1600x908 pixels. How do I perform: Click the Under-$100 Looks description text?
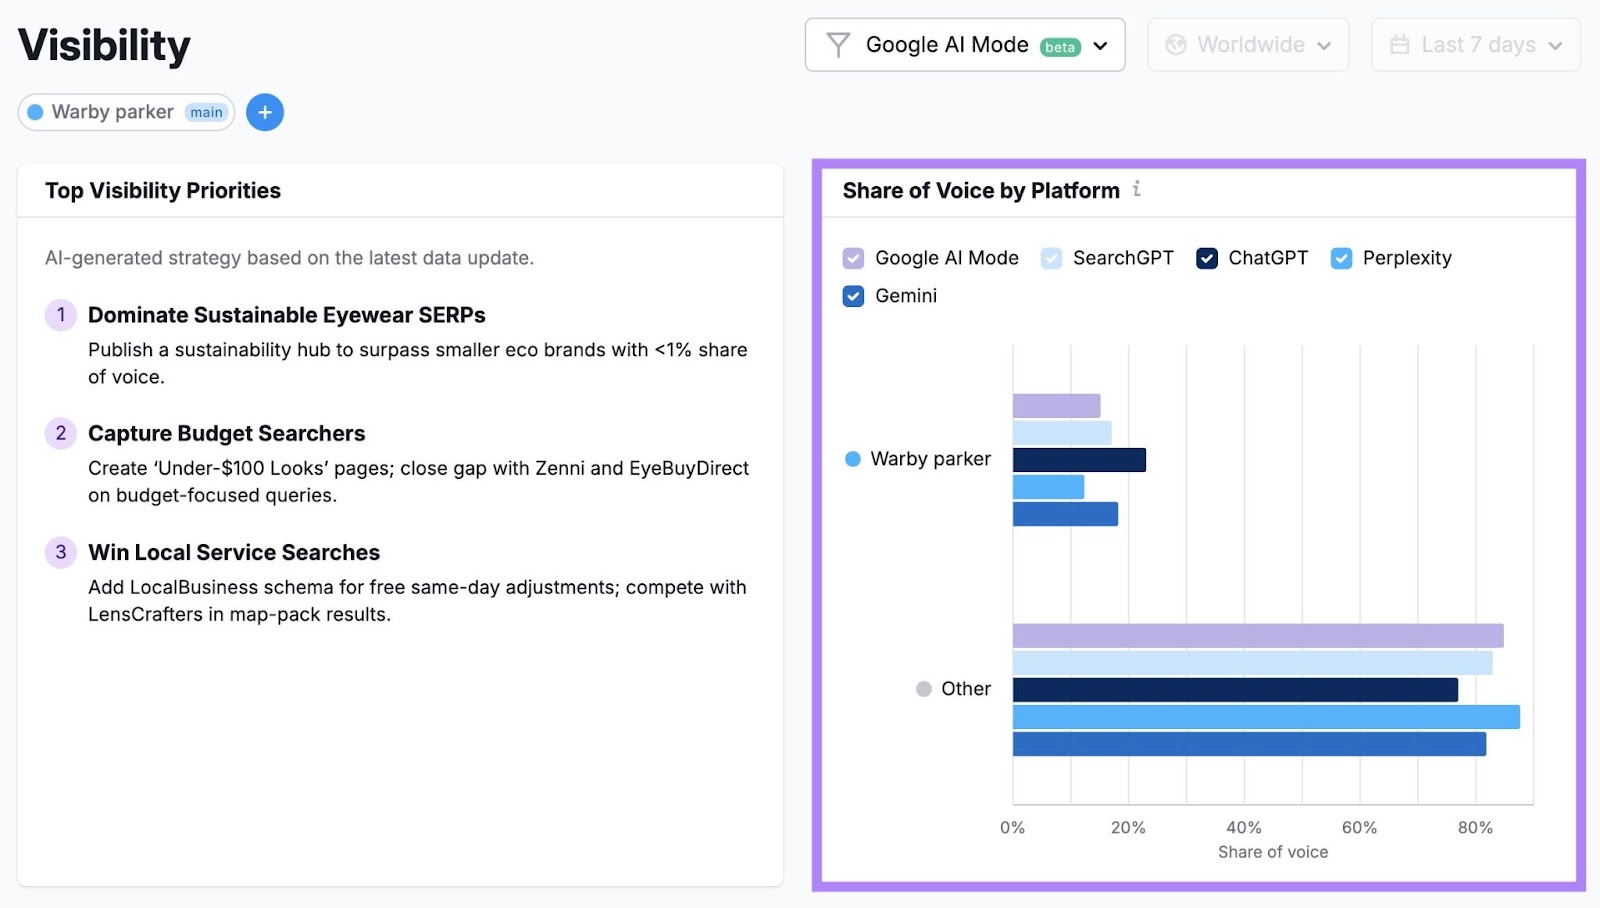418,482
